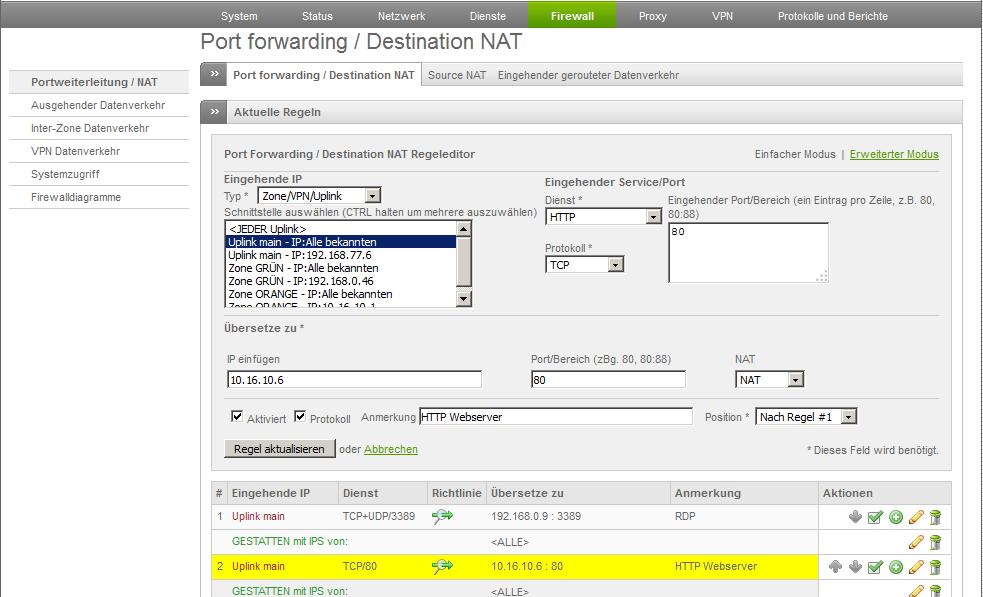Toggle the Aktiviert checkbox
Viewport: 983px width, 597px height.
(237, 416)
